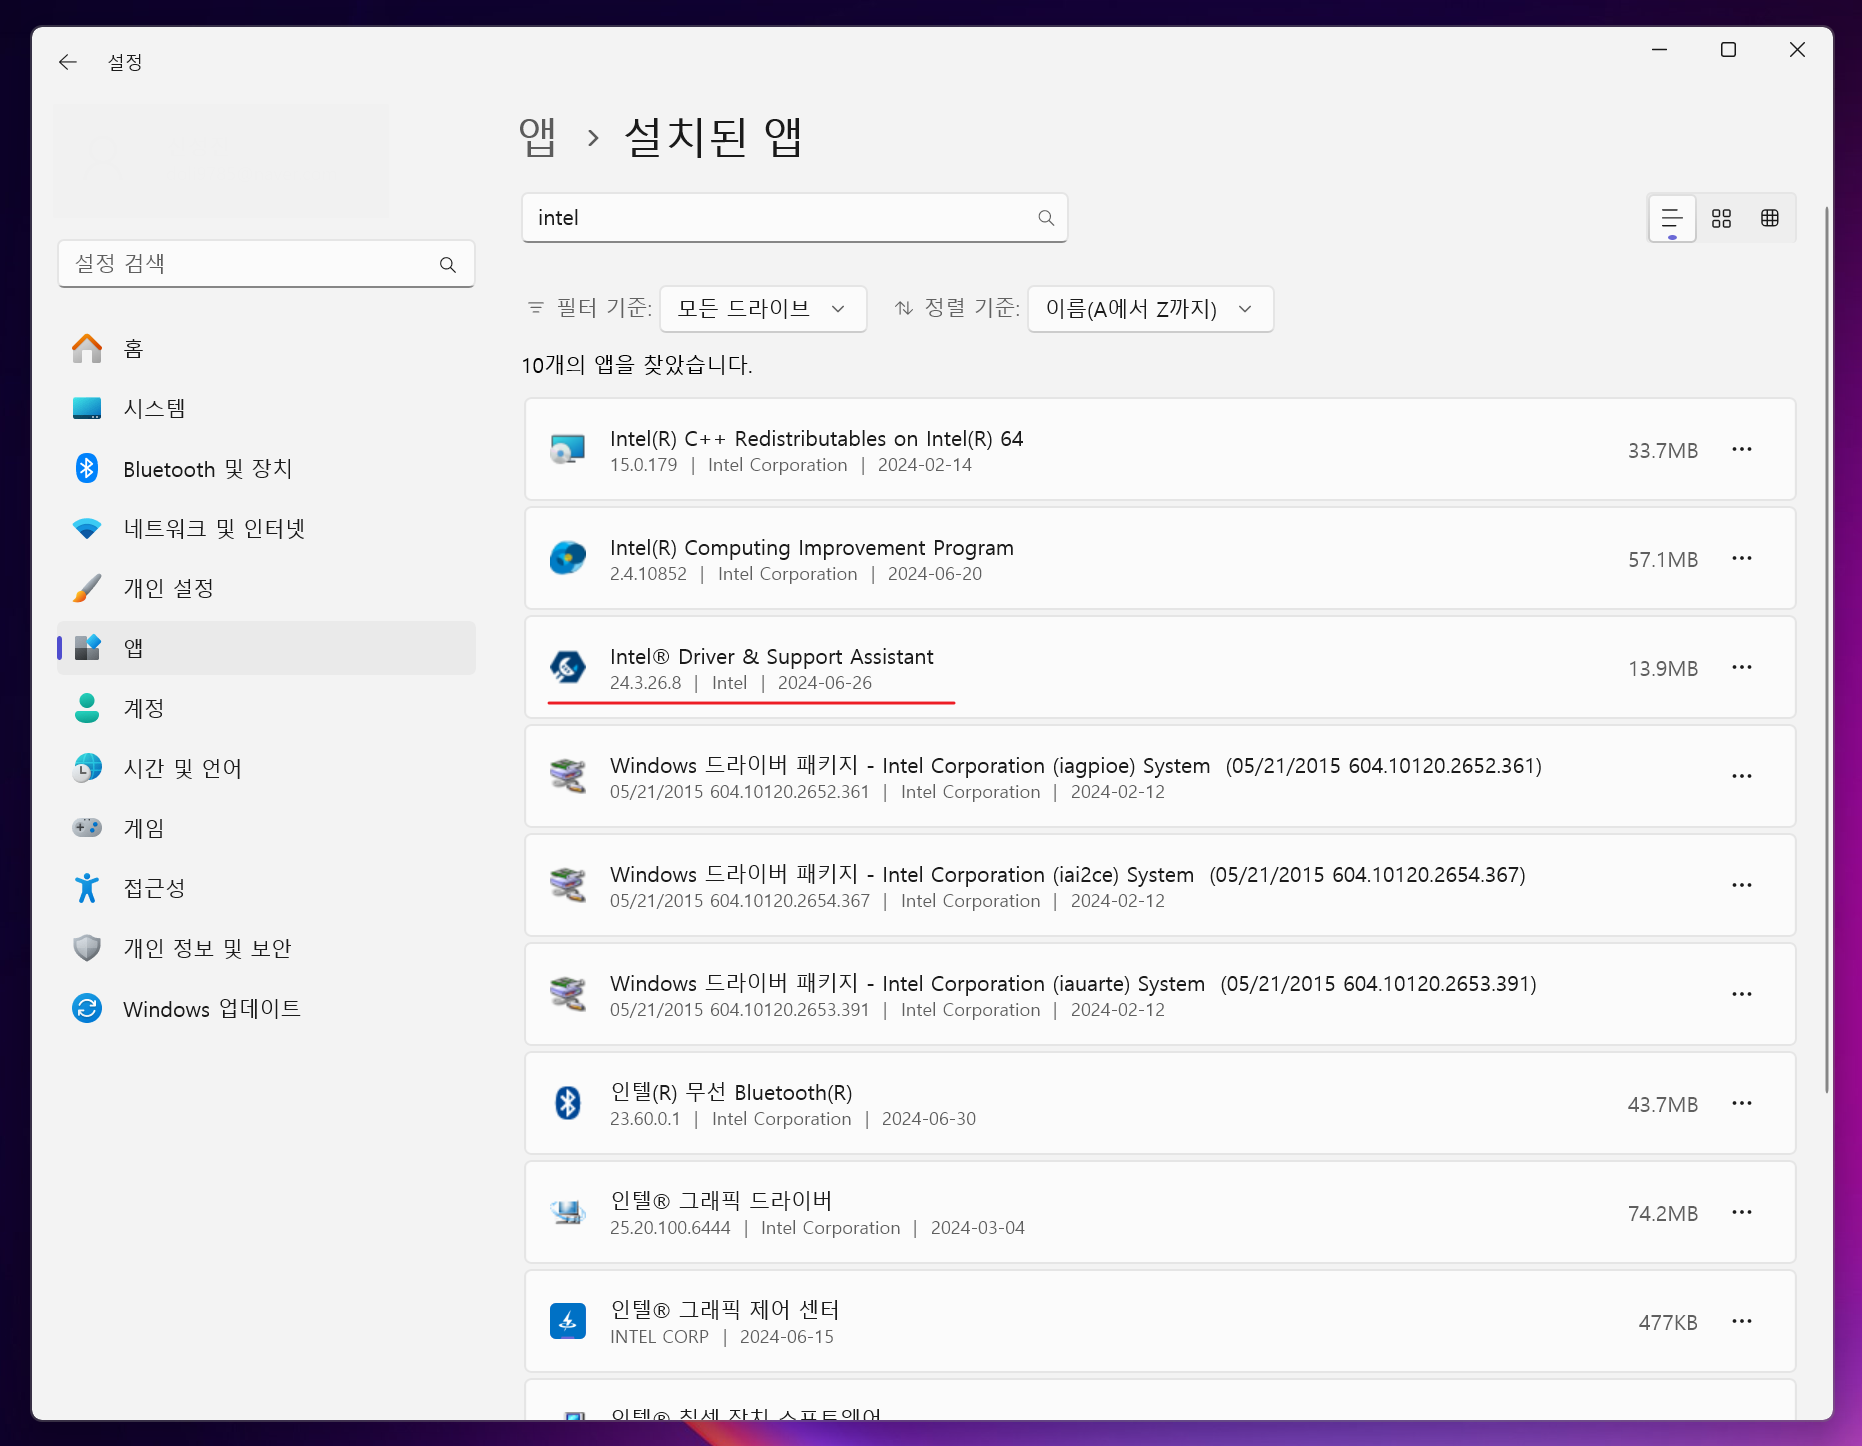Switch to table view layout
Image resolution: width=1862 pixels, height=1446 pixels.
pos(1770,218)
